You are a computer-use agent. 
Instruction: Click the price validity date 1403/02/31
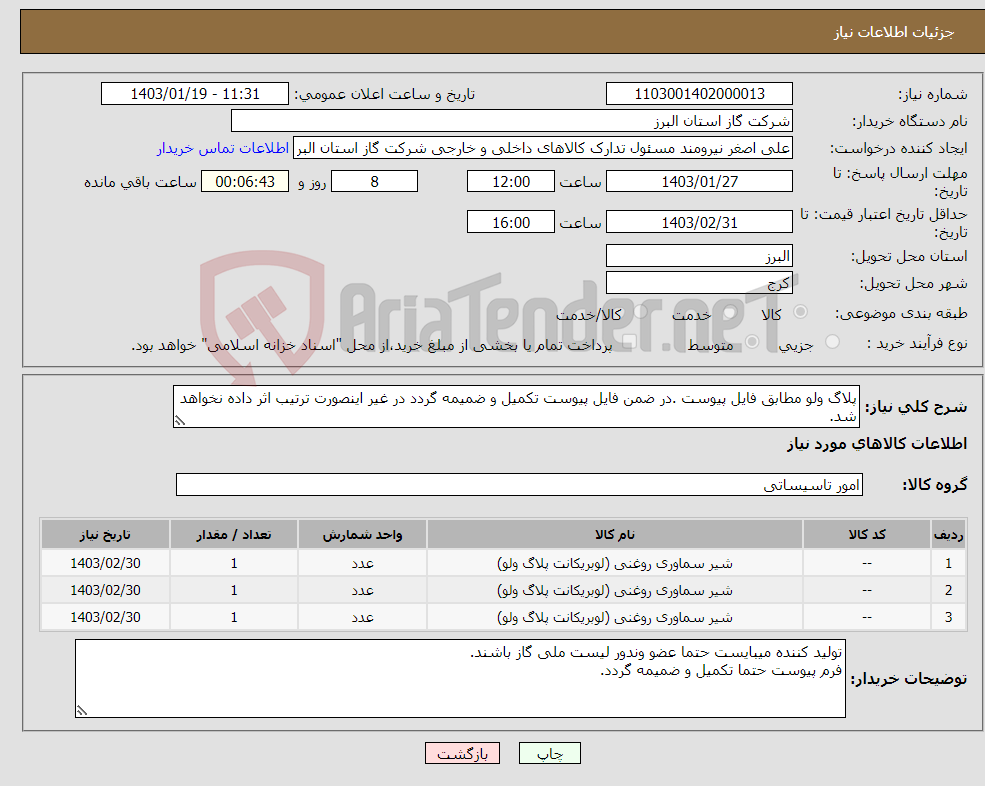(699, 222)
